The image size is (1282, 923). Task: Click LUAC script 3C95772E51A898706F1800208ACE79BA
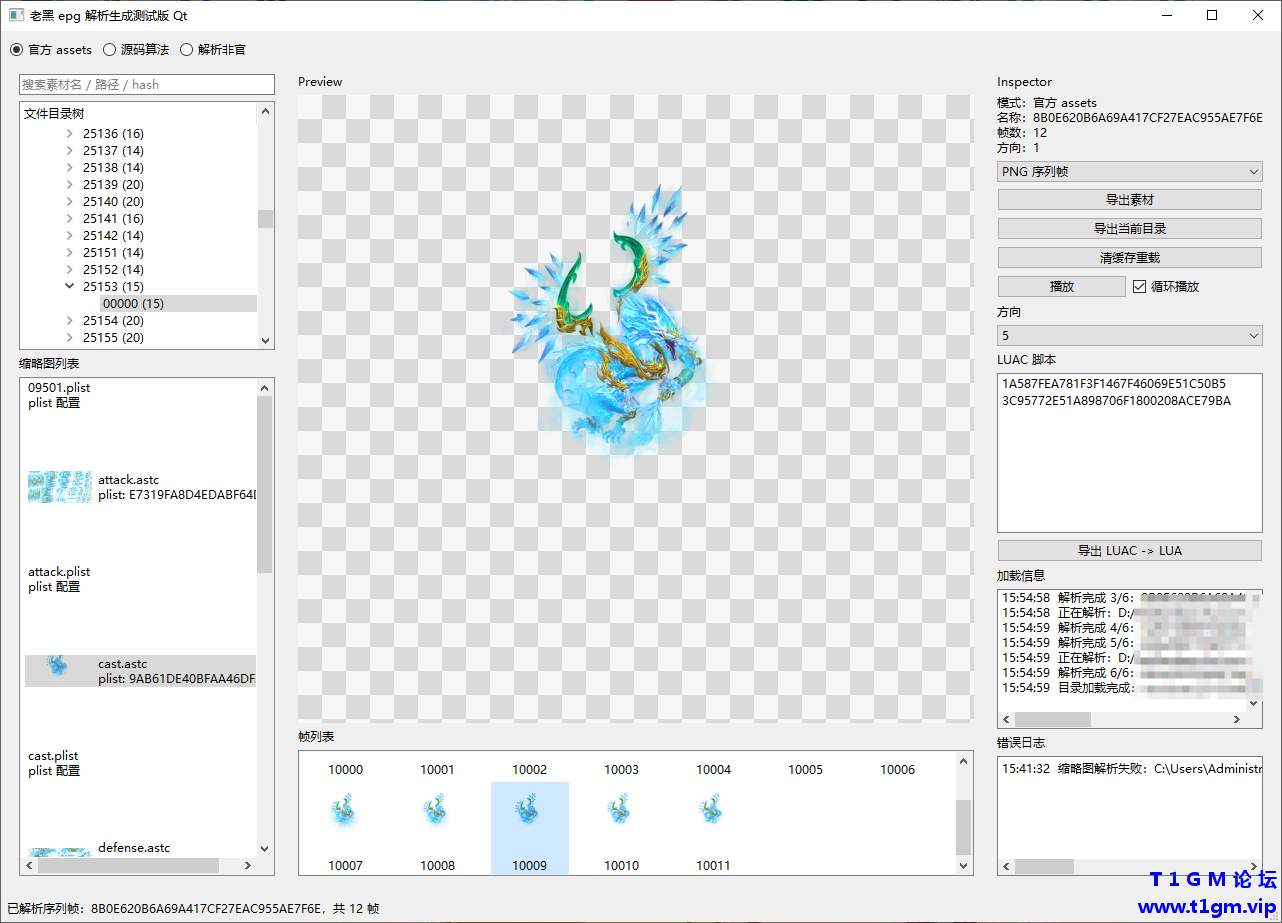1117,401
